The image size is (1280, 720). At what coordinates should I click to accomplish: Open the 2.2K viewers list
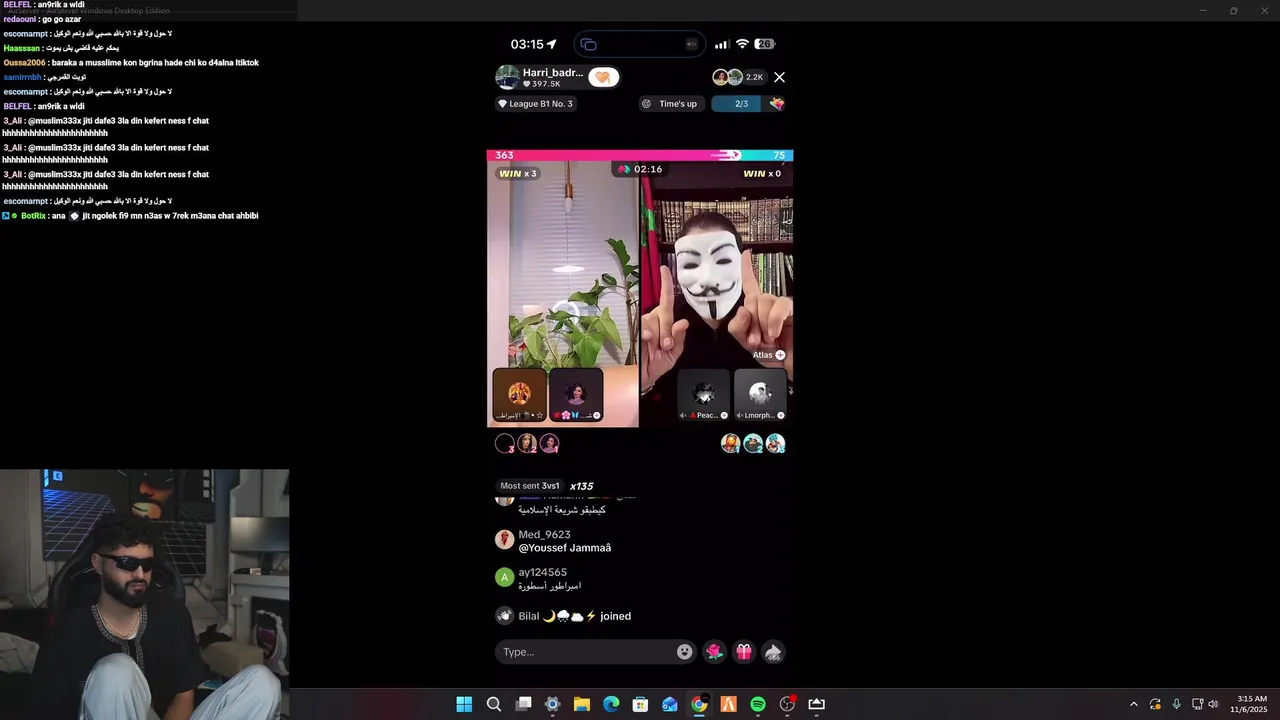coord(754,77)
